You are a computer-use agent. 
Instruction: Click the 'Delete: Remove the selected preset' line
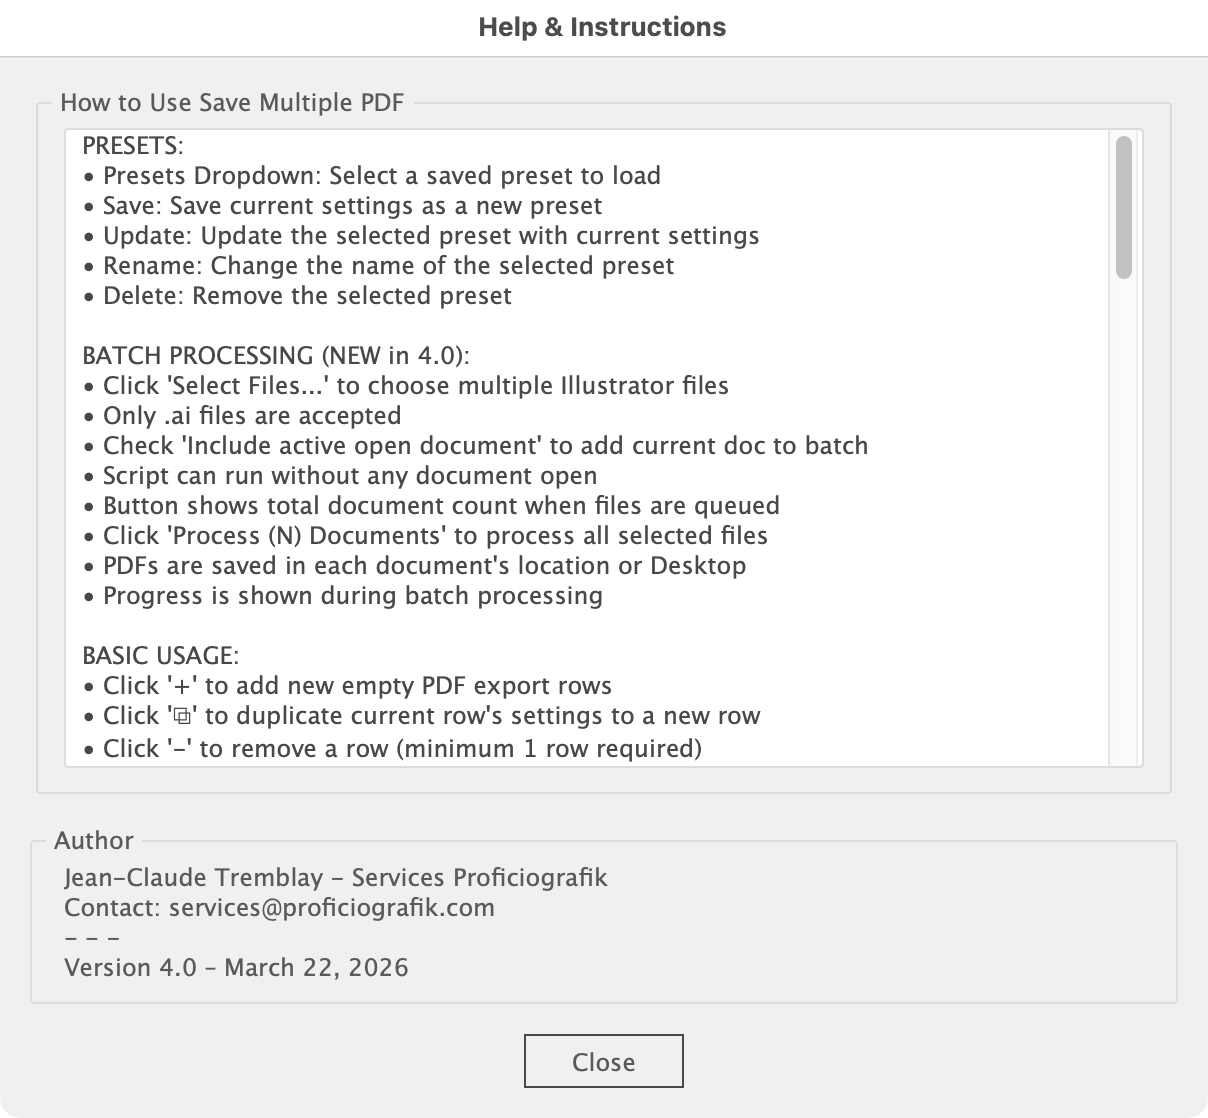307,296
